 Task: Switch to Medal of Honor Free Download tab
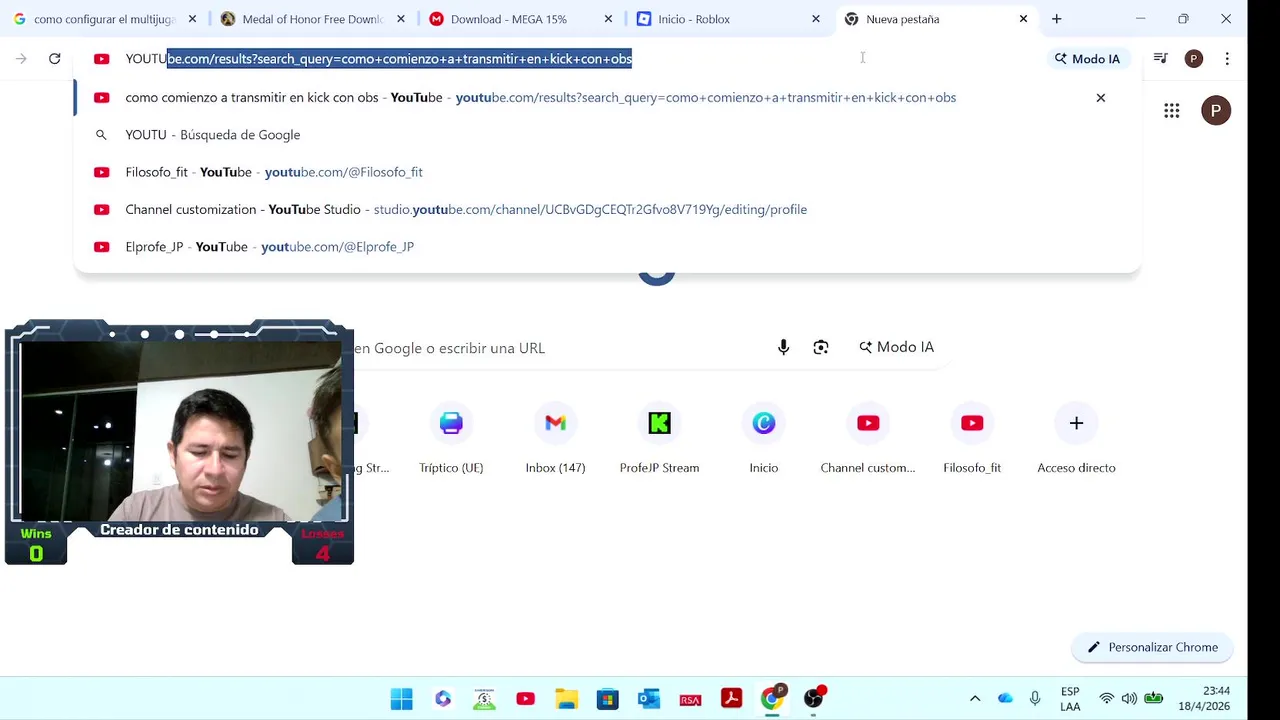click(313, 19)
